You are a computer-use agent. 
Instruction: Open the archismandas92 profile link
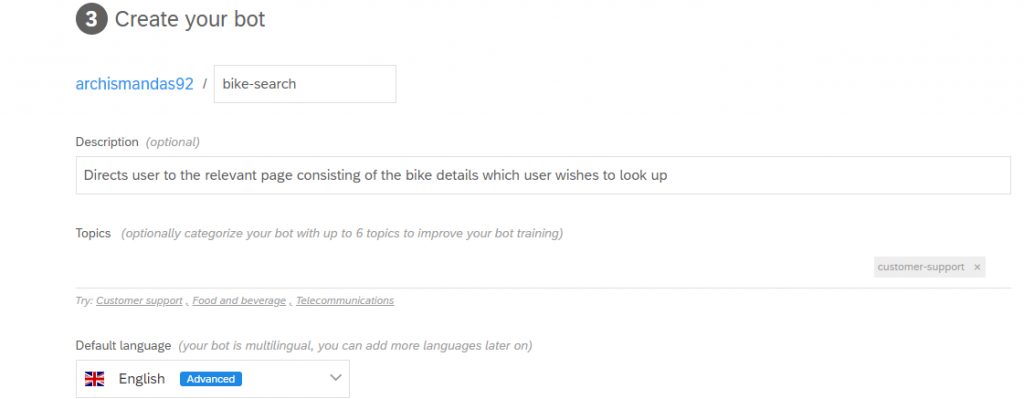pos(135,84)
